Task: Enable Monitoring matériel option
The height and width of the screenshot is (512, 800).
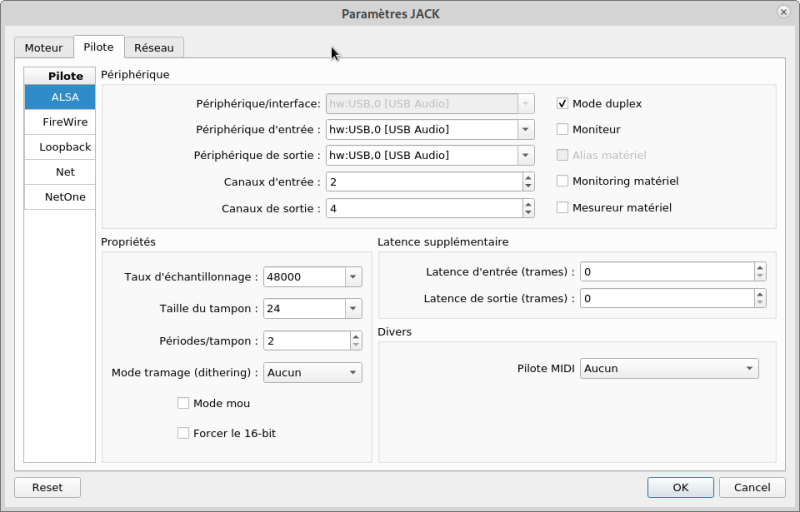Action: tap(563, 181)
